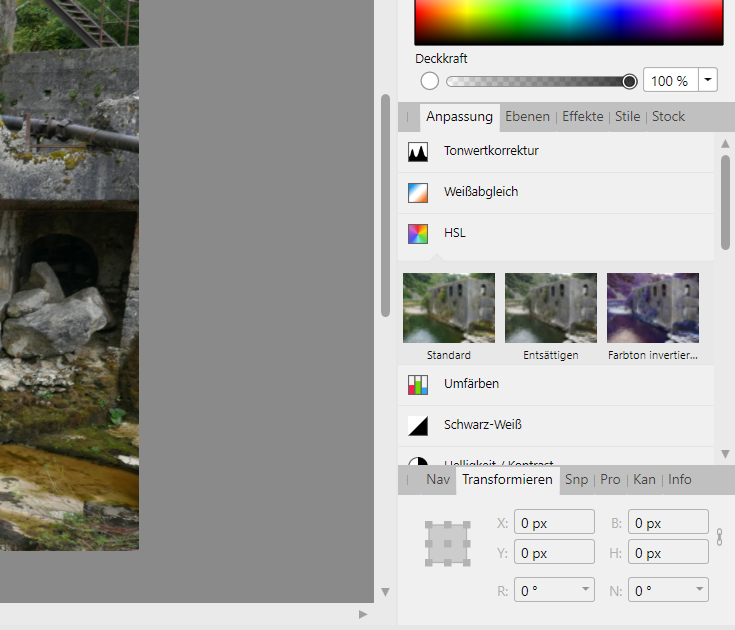Open the Pro tab

[x=610, y=480]
